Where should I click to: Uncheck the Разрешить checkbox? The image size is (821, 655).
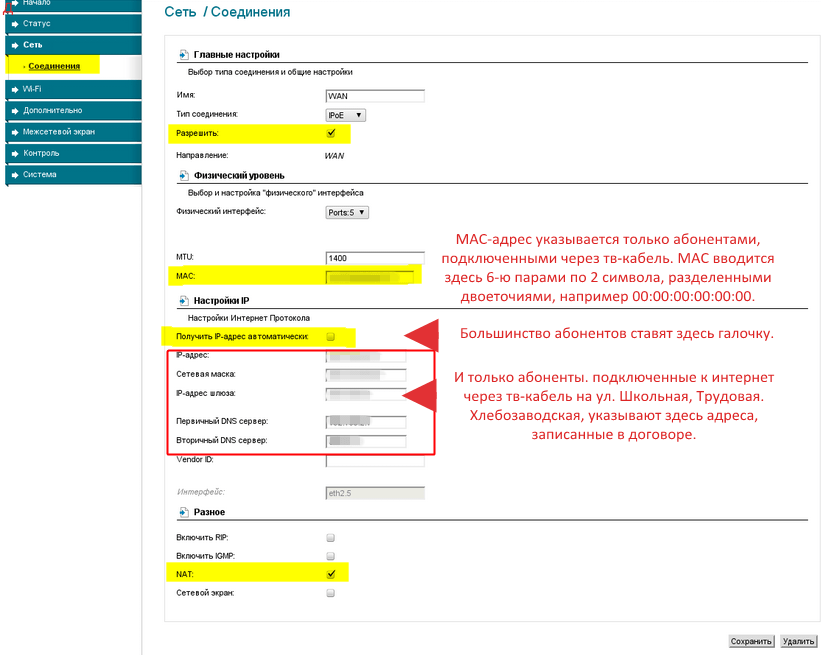click(331, 133)
